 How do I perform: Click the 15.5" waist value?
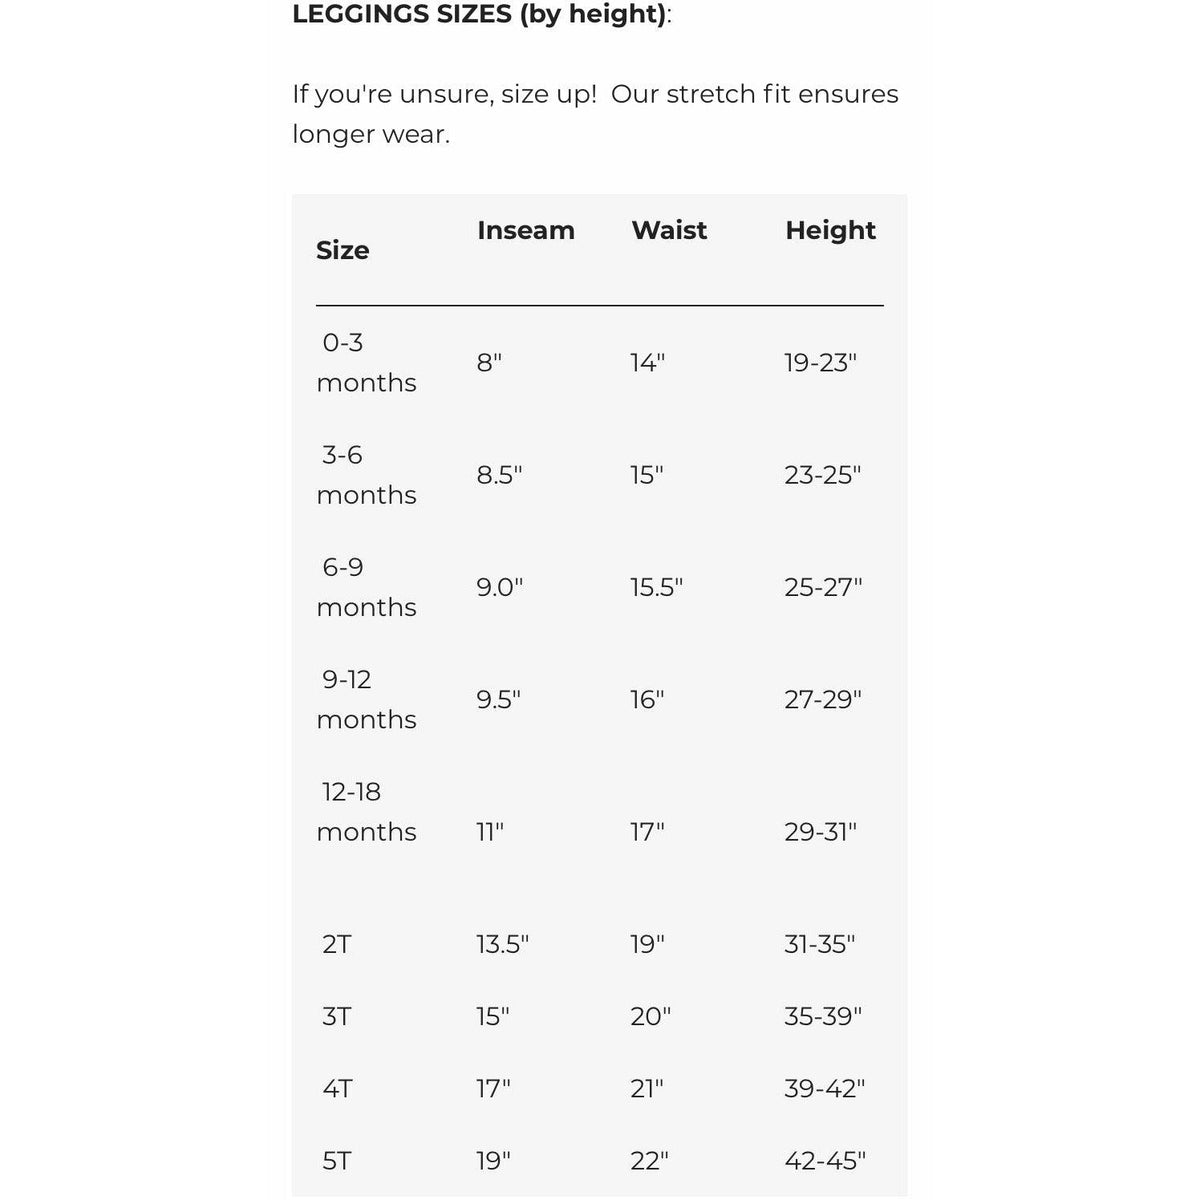click(656, 587)
